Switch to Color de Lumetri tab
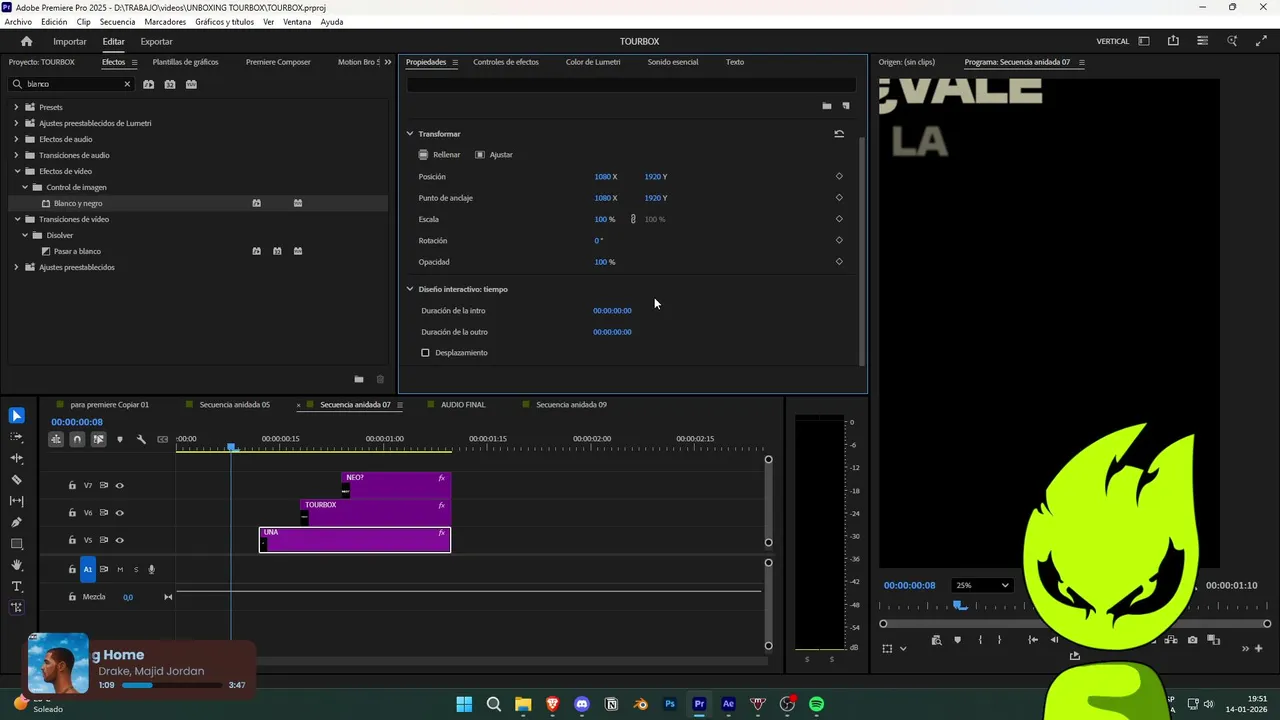This screenshot has height=720, width=1280. (x=593, y=62)
